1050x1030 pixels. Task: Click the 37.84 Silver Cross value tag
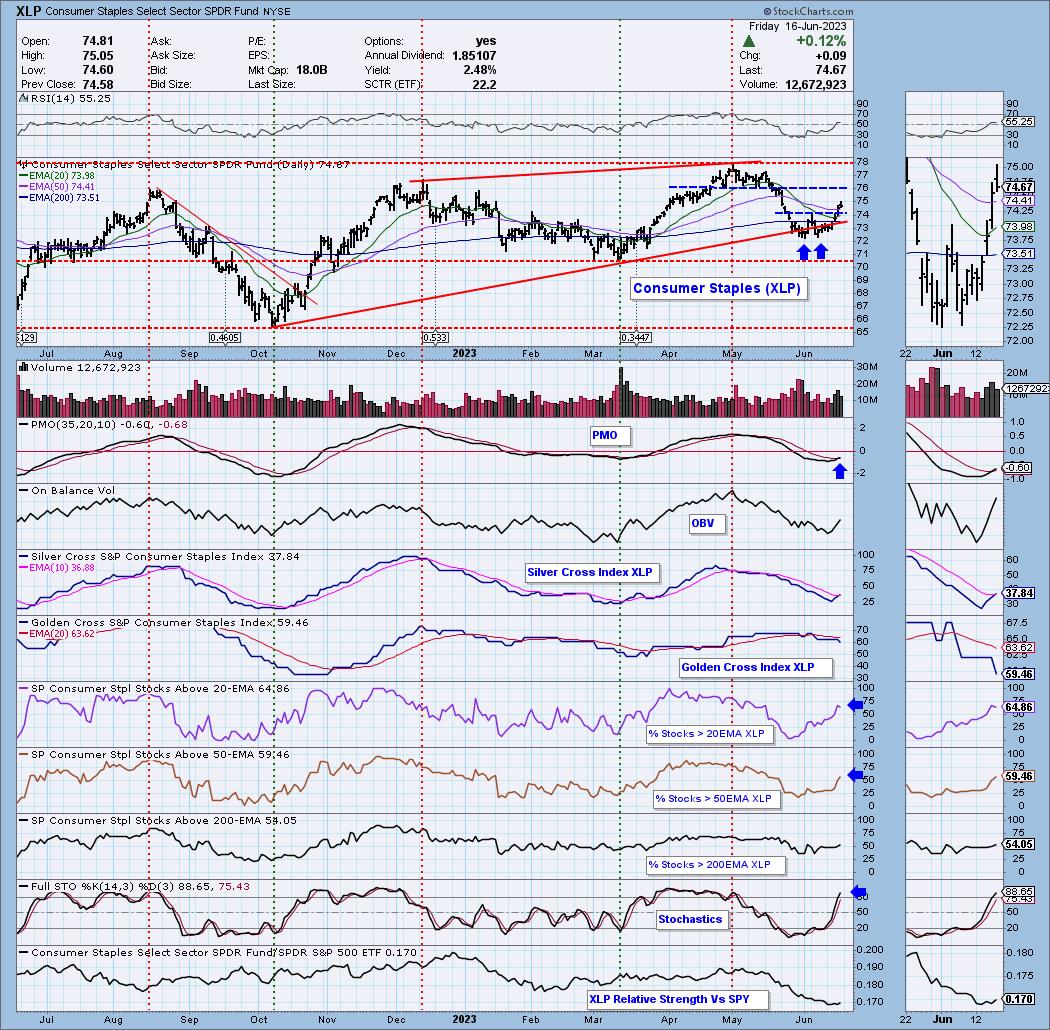pos(1018,593)
